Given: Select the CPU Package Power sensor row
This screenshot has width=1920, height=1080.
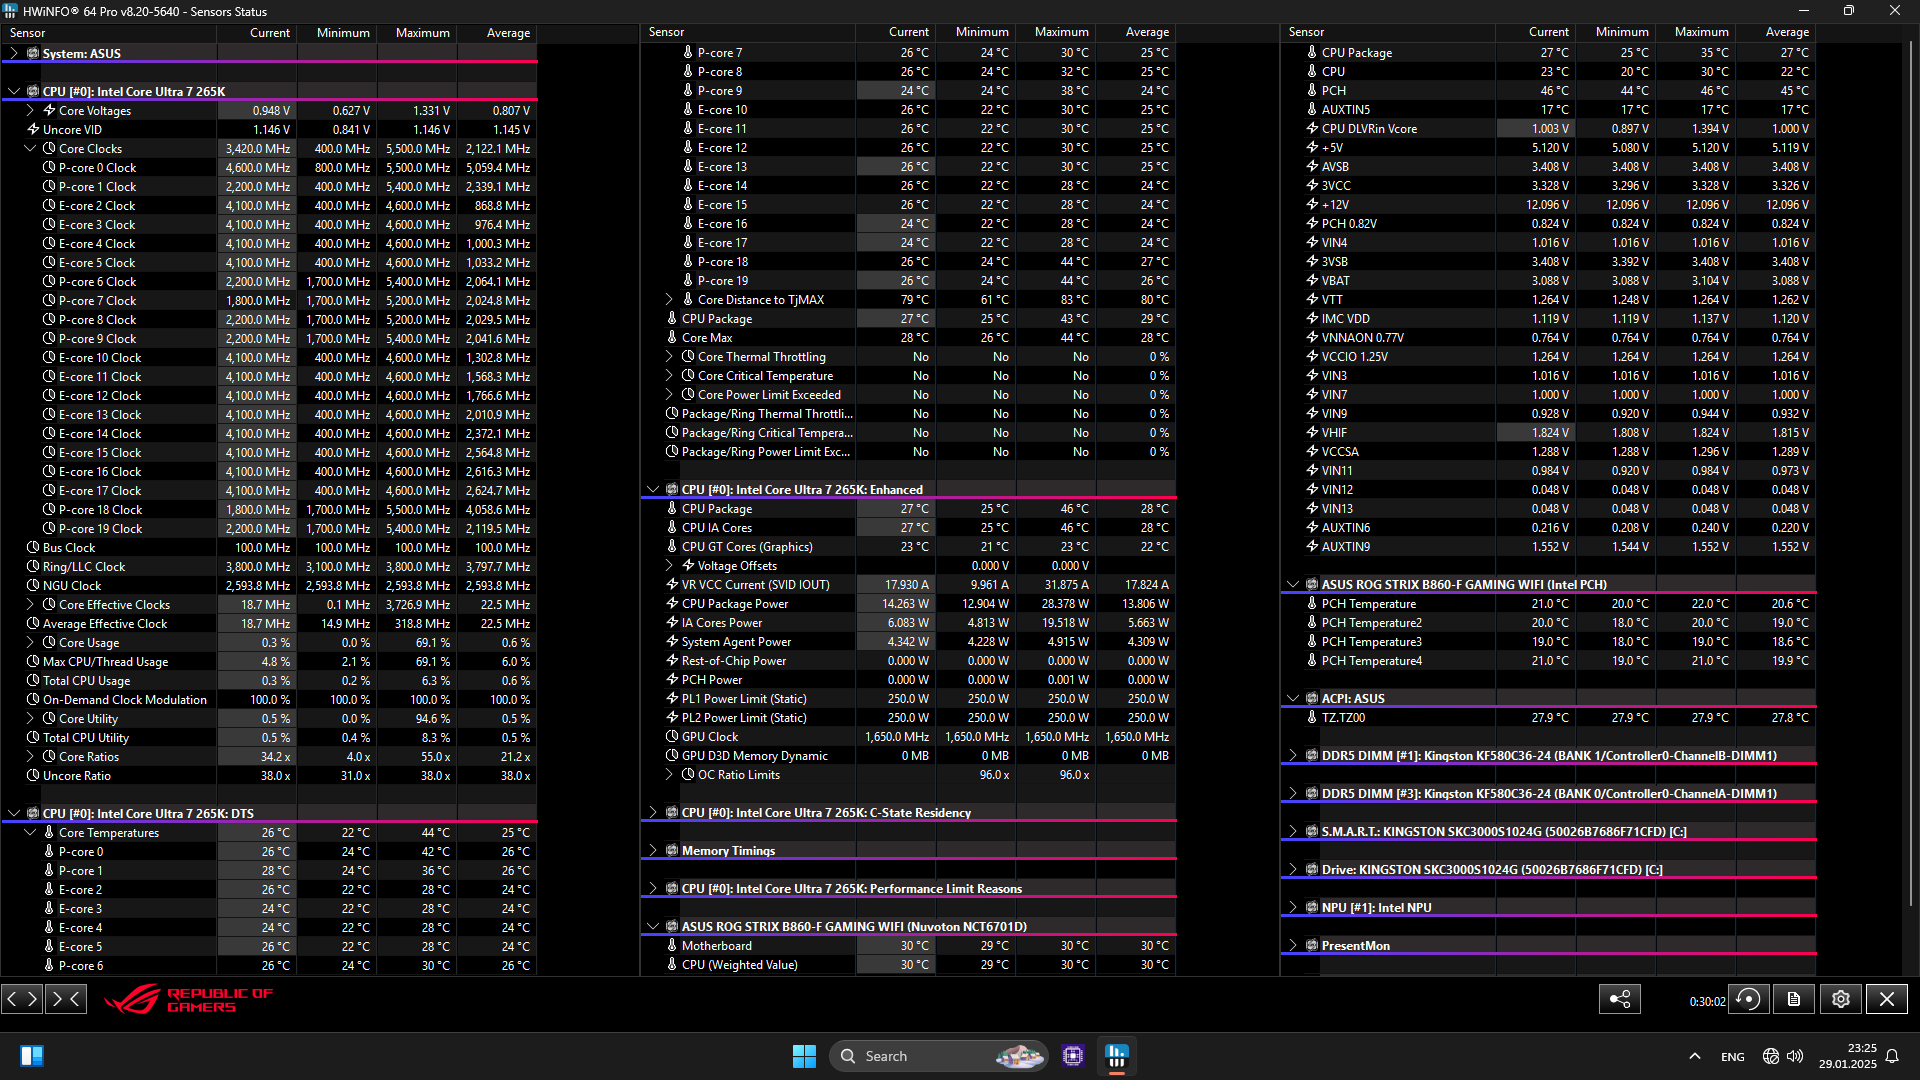Looking at the screenshot, I should [x=735, y=604].
